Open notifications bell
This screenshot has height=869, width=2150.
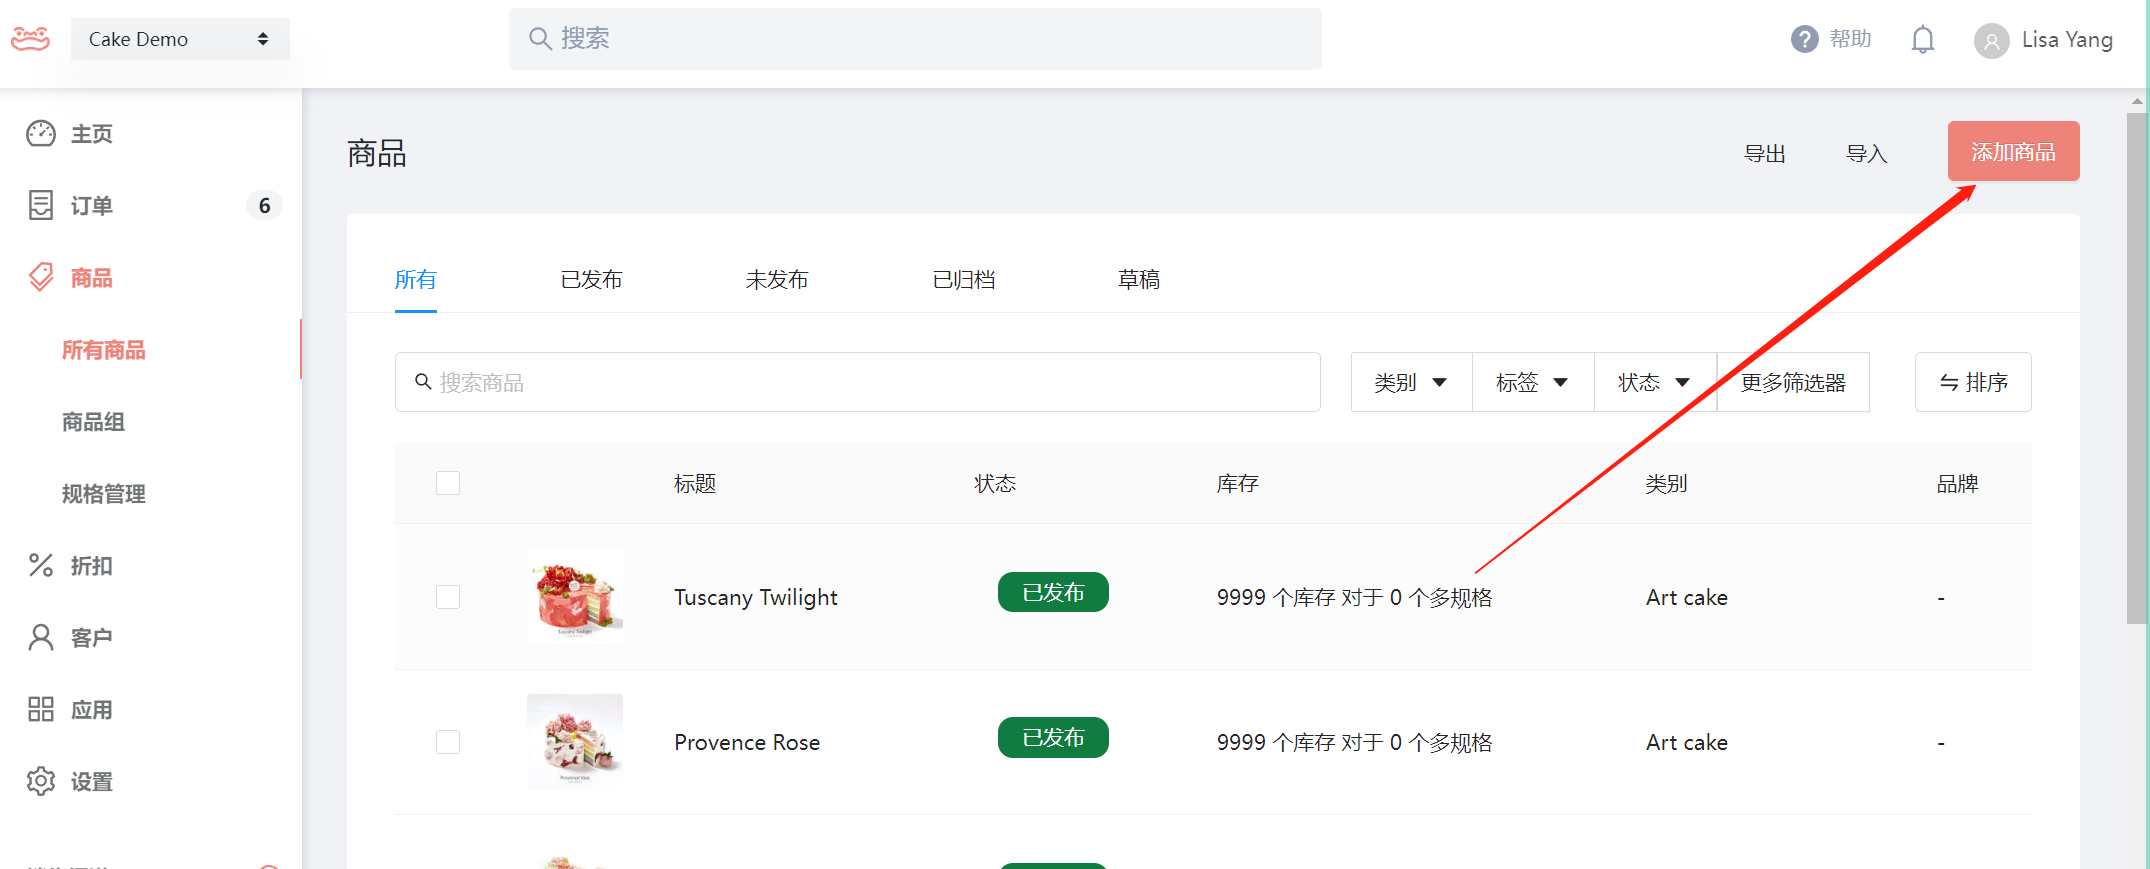(1922, 40)
